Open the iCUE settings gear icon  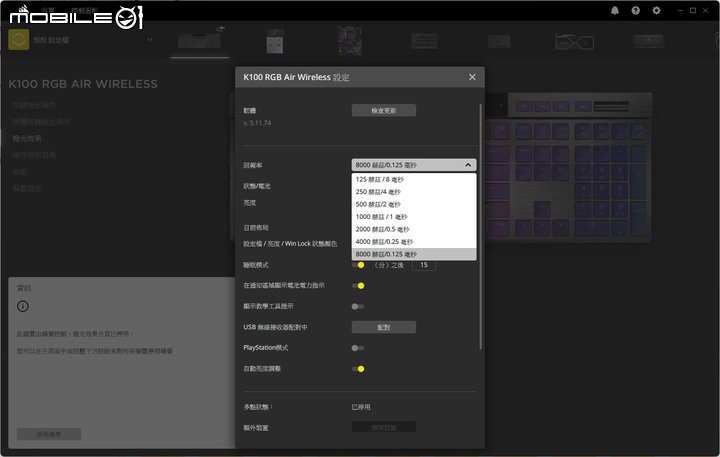click(657, 11)
